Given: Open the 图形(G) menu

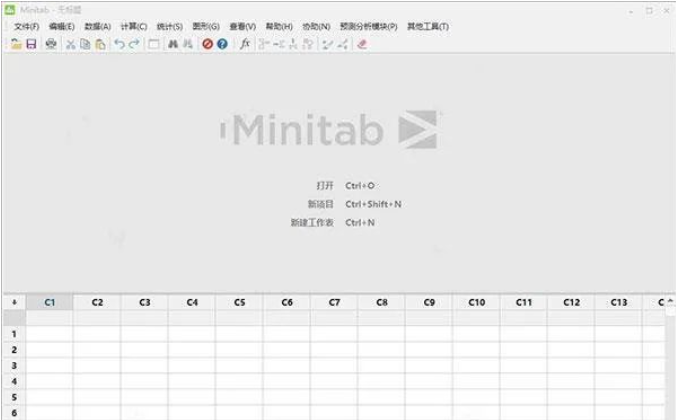Looking at the screenshot, I should [x=206, y=27].
